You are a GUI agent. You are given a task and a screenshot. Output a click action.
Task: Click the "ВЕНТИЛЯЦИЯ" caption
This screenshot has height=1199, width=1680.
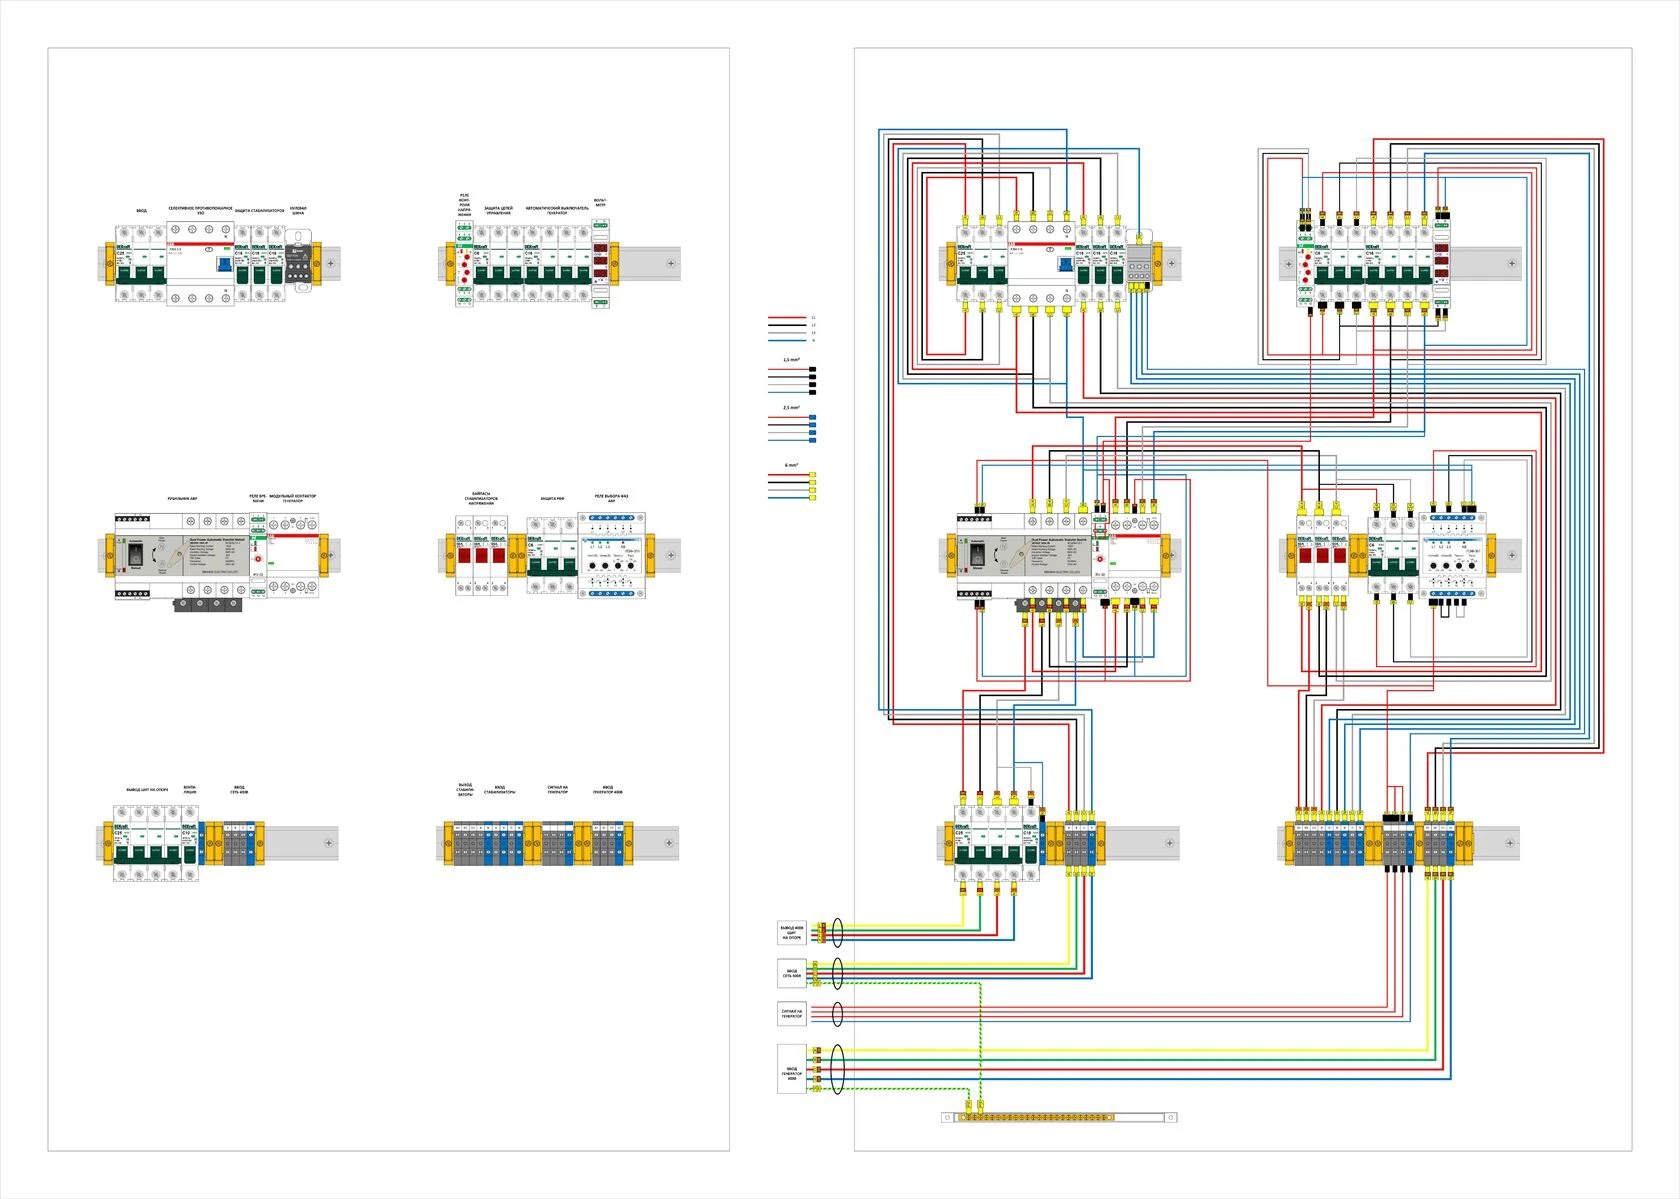click(x=190, y=789)
